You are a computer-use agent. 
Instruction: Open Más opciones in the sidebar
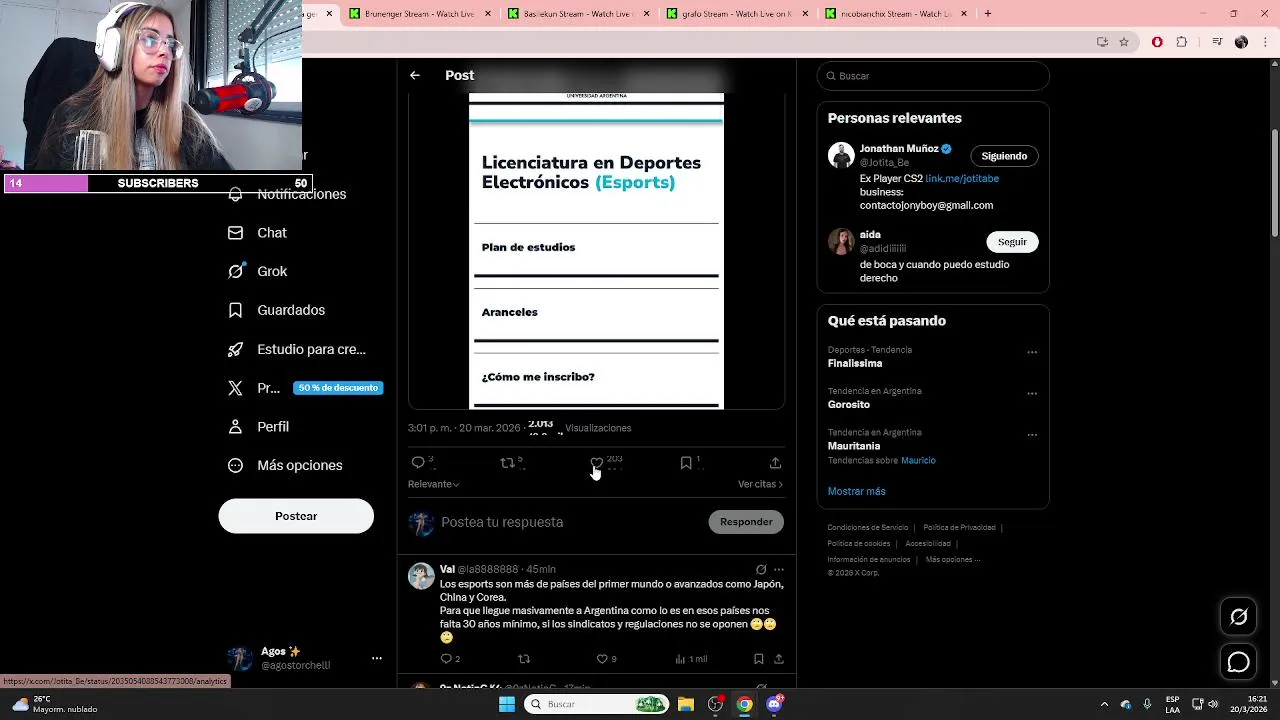(286, 465)
